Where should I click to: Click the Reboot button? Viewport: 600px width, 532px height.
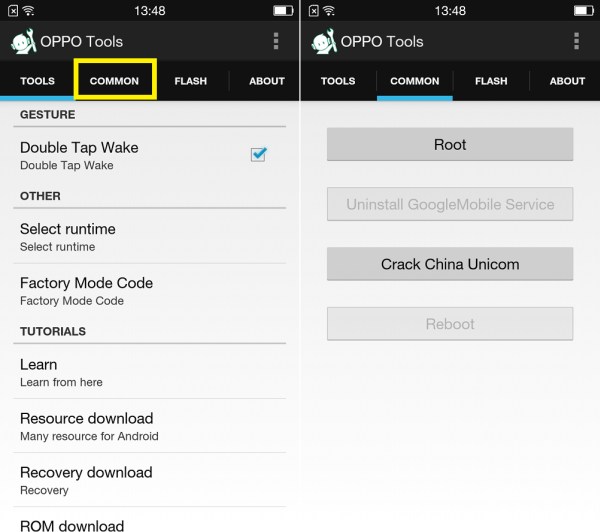450,324
